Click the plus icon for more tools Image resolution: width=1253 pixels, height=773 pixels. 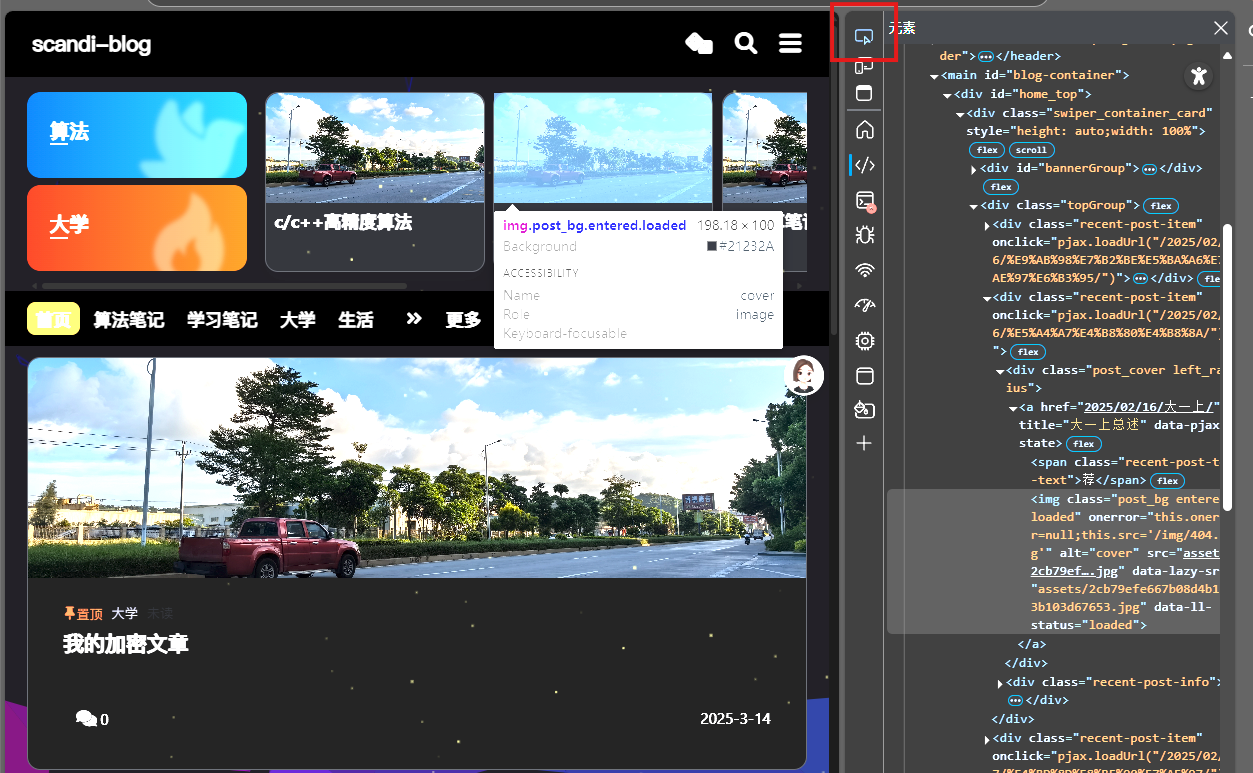[865, 443]
